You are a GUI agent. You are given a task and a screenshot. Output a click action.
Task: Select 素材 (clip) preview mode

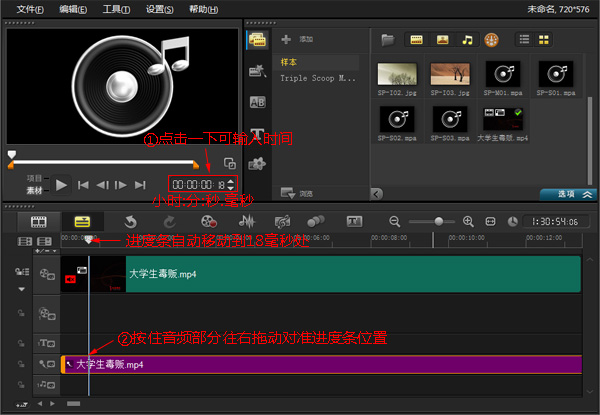click(x=34, y=190)
